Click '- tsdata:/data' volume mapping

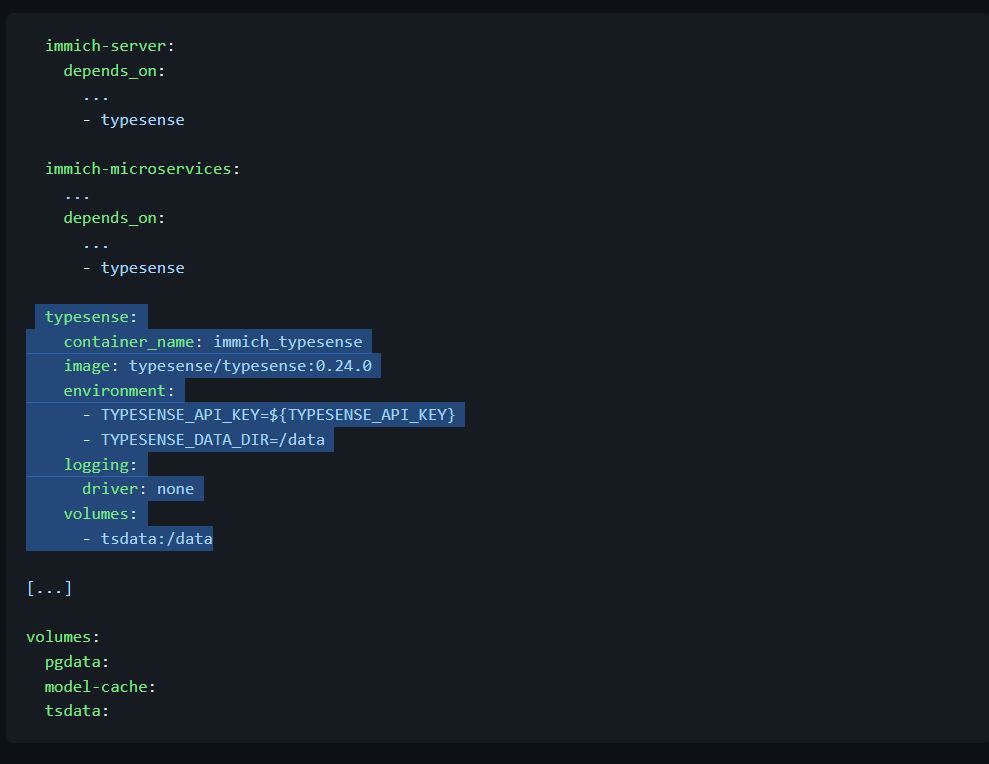(148, 539)
